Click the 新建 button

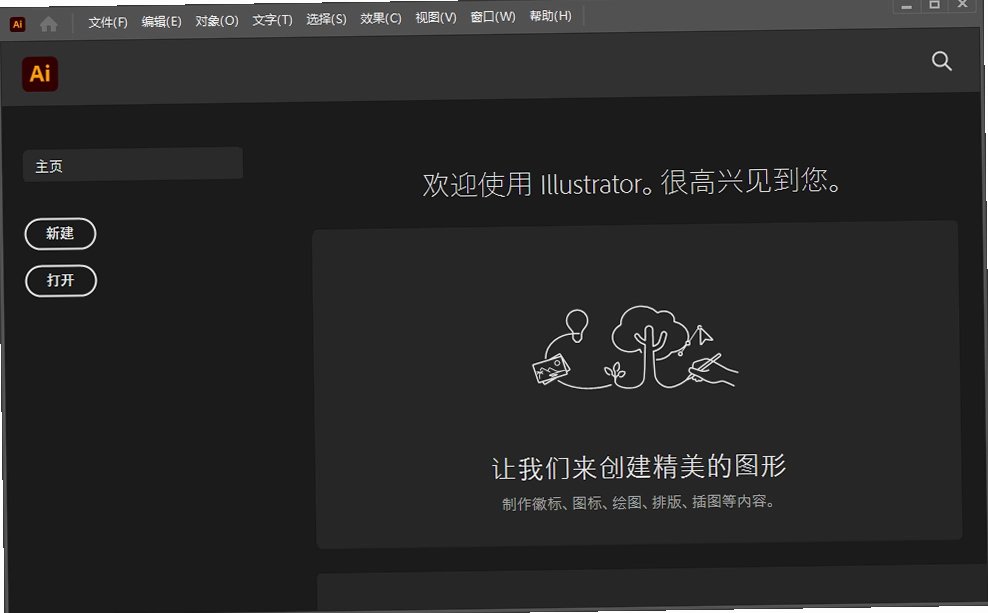coord(60,234)
